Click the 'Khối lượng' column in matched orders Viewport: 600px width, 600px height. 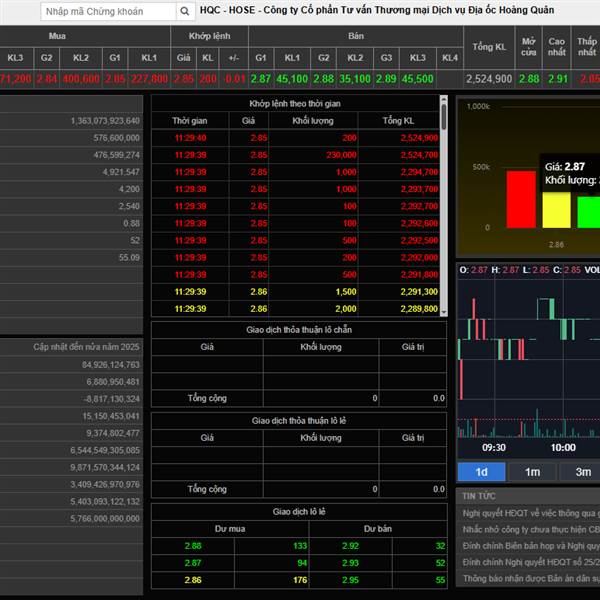314,120
